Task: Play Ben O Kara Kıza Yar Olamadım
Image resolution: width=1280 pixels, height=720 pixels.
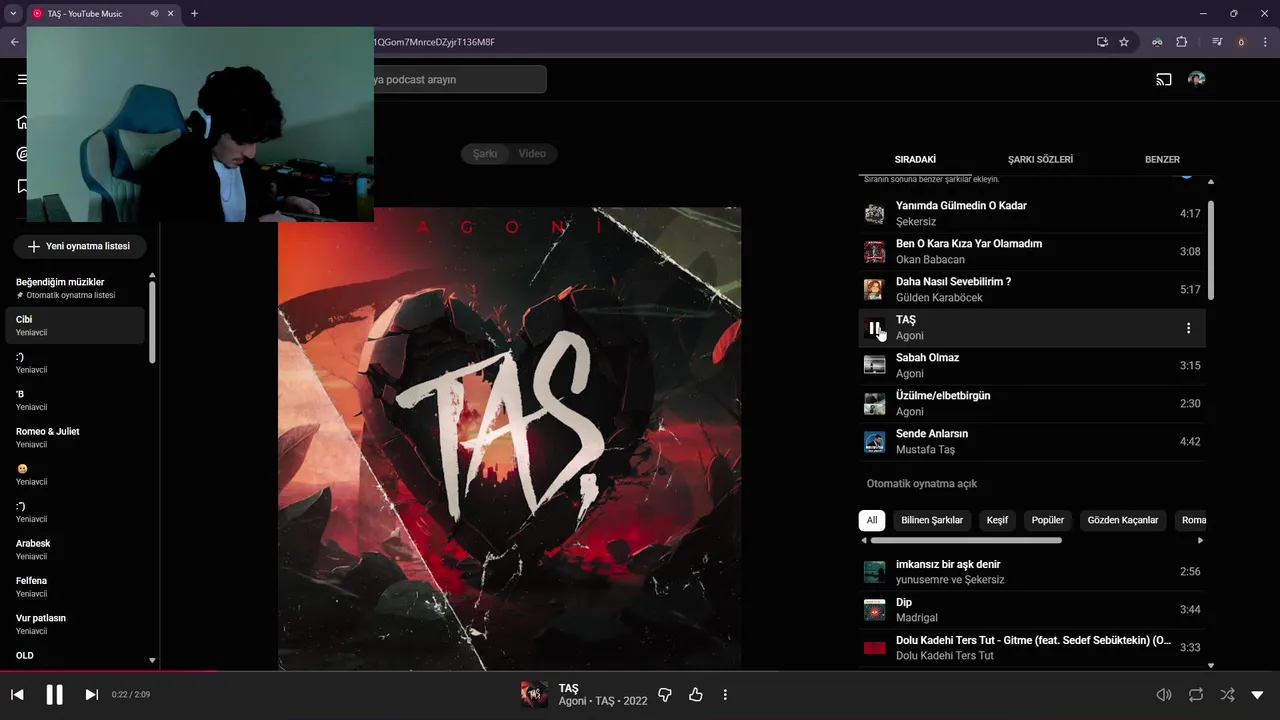Action: (1033, 252)
